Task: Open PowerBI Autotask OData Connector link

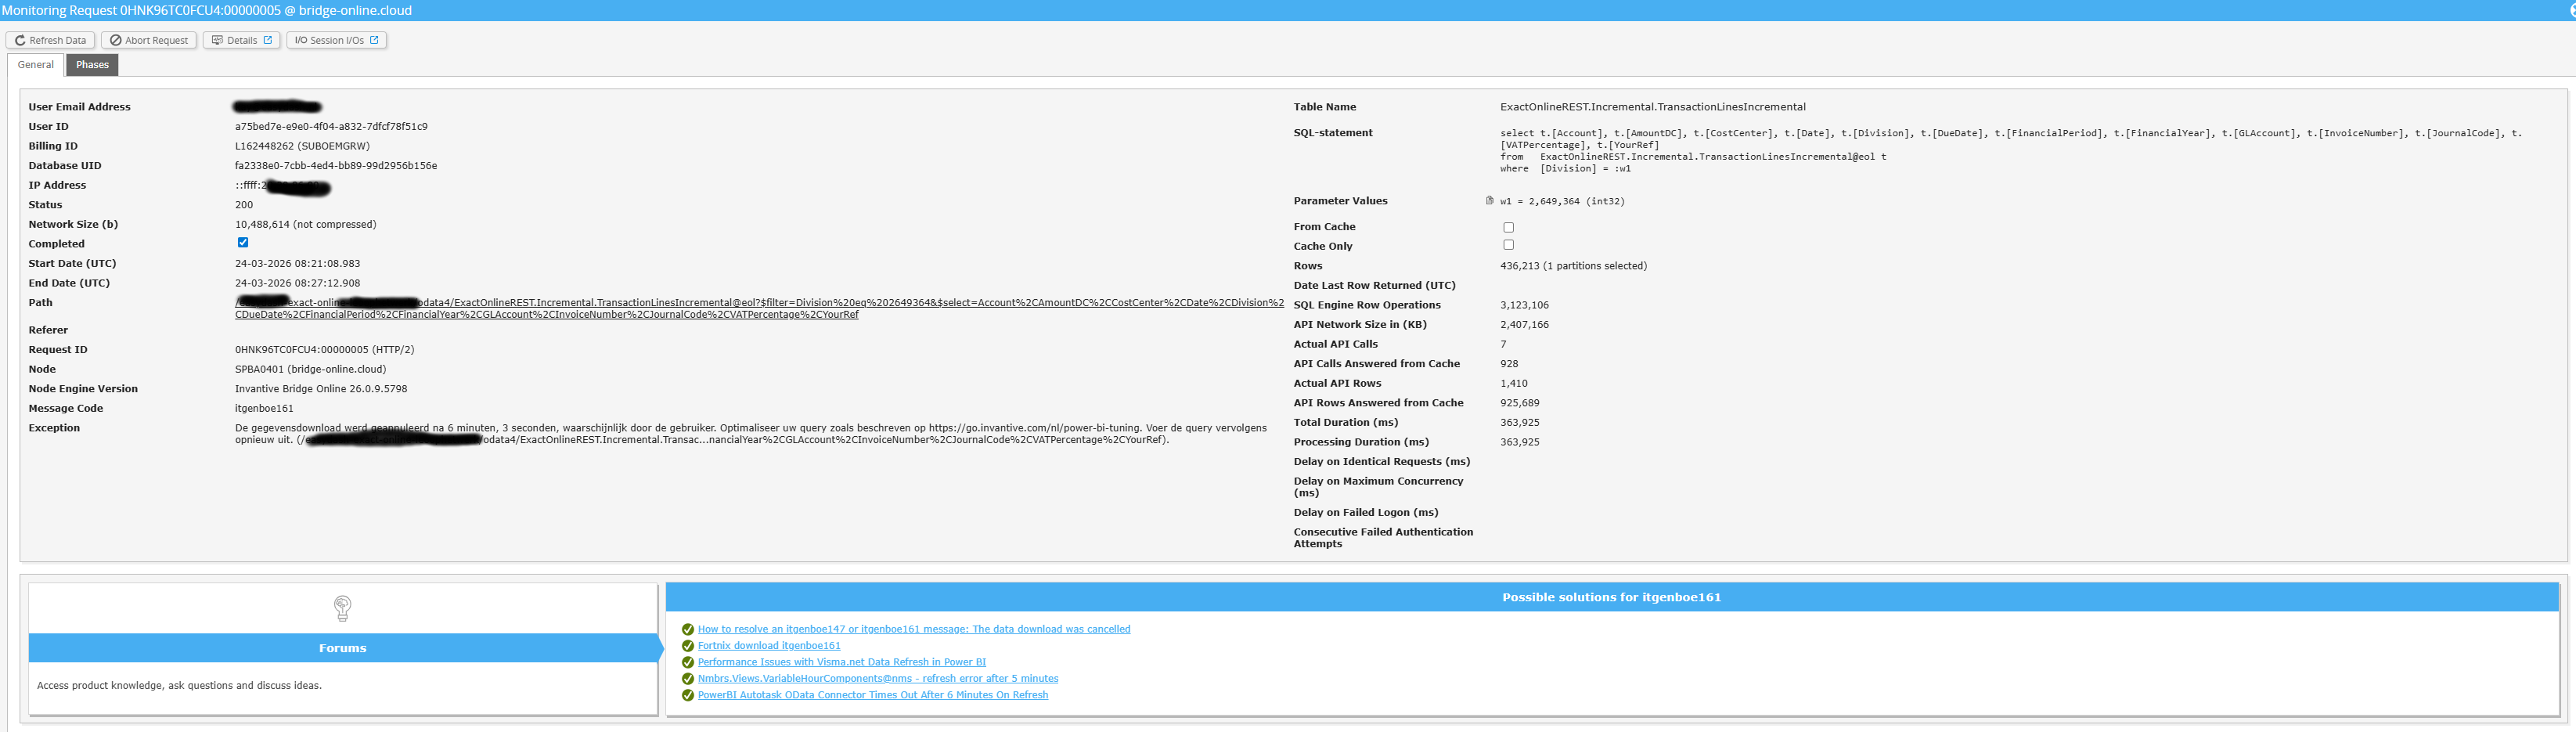Action: click(872, 696)
